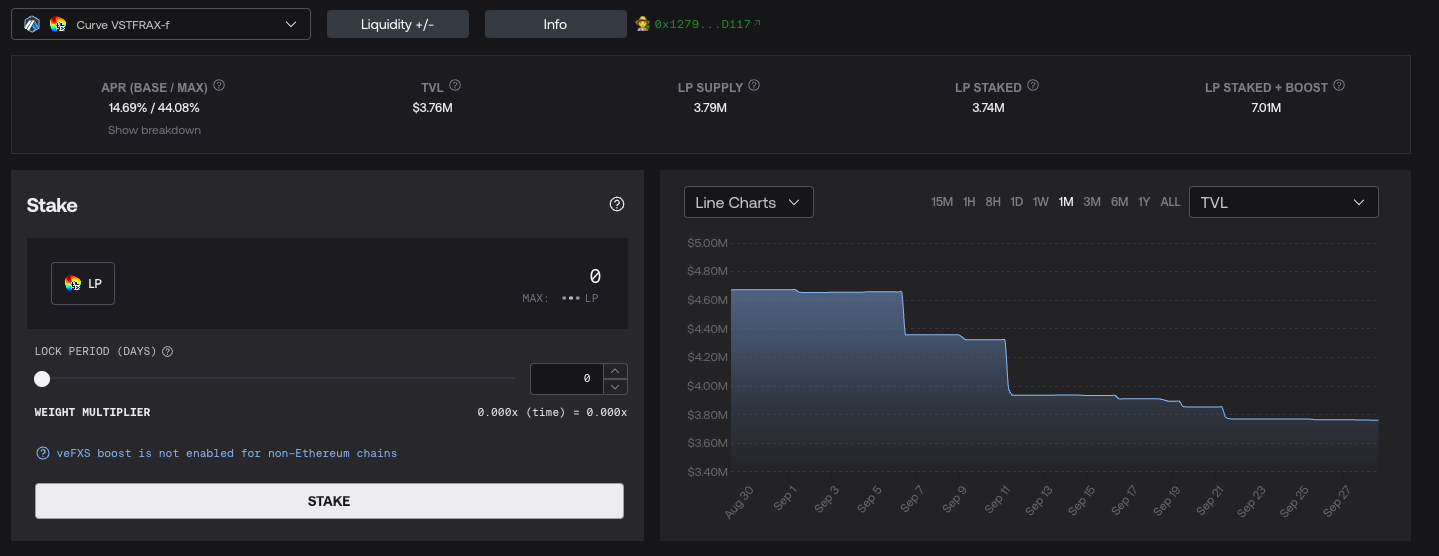Select the 1W chart timeframe
The height and width of the screenshot is (556, 1439).
pyautogui.click(x=1040, y=202)
